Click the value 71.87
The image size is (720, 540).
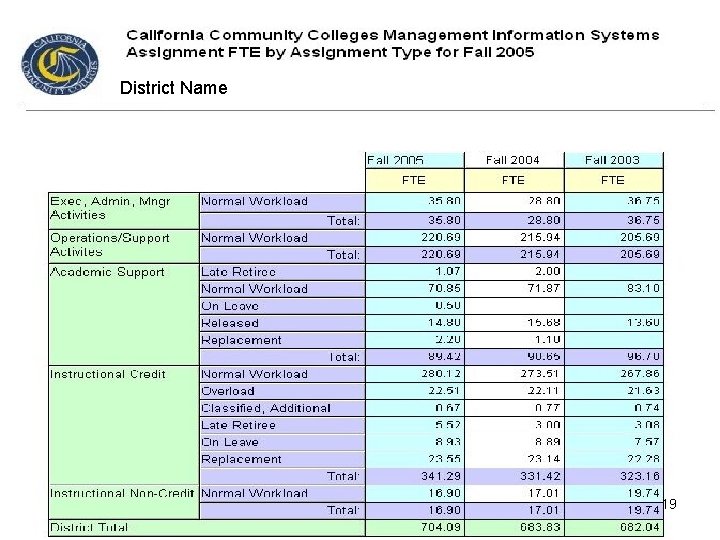pos(544,289)
